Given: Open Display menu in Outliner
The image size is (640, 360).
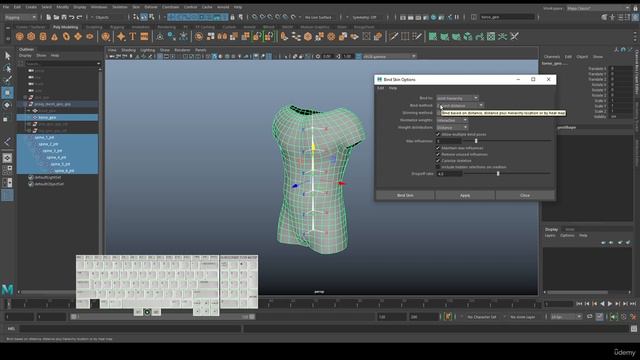Looking at the screenshot, I should pos(25,56).
